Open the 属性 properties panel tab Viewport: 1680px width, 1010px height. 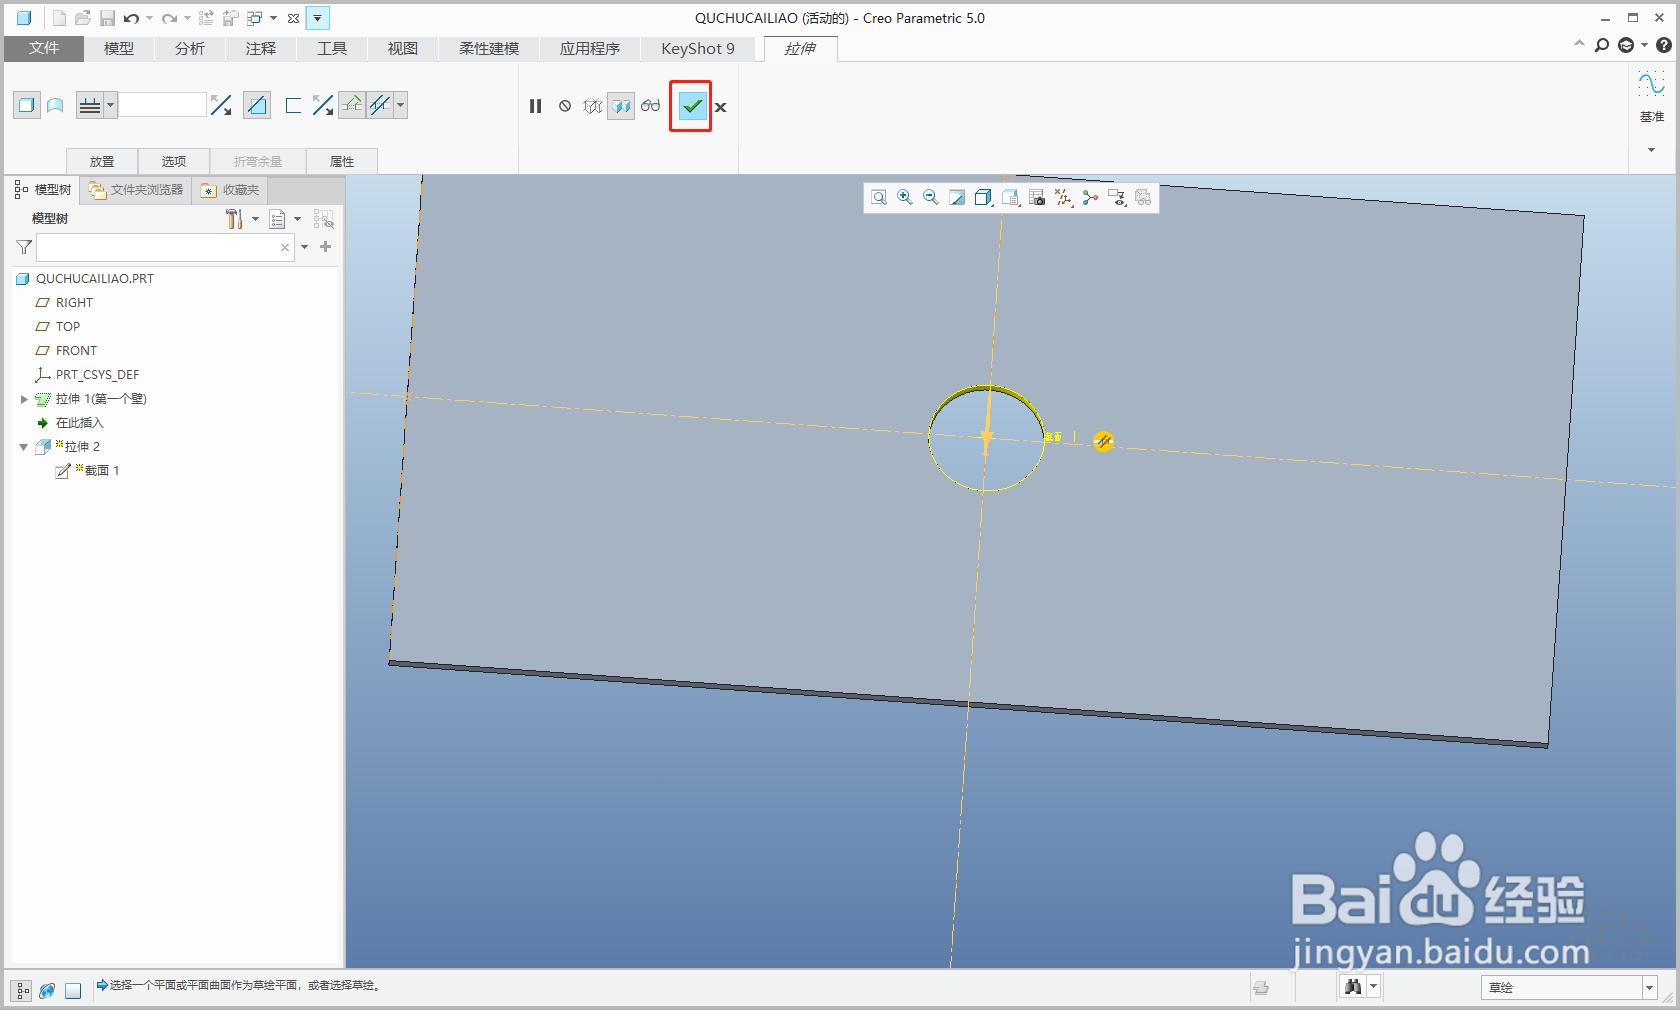coord(342,161)
